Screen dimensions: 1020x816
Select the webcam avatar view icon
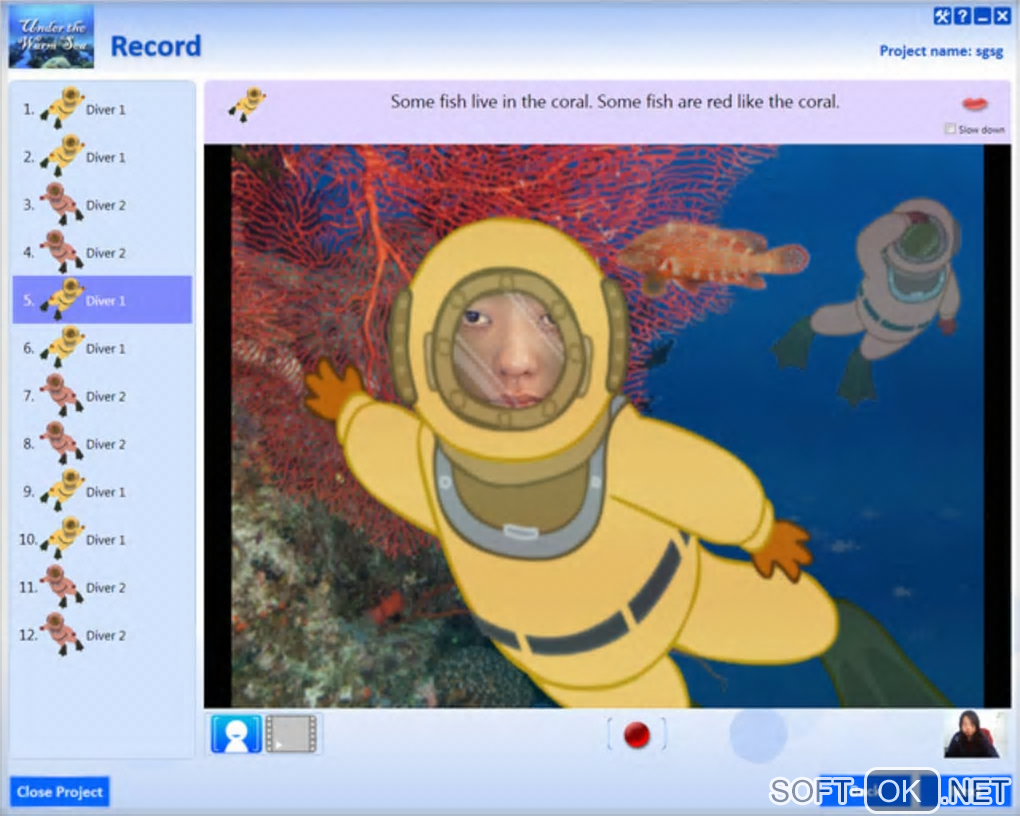236,734
